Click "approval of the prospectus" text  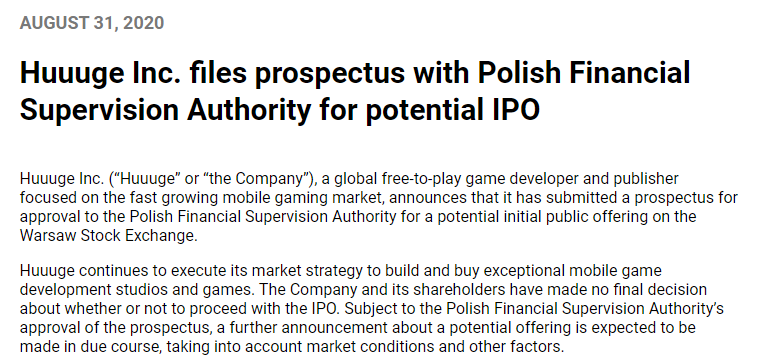[x=114, y=327]
